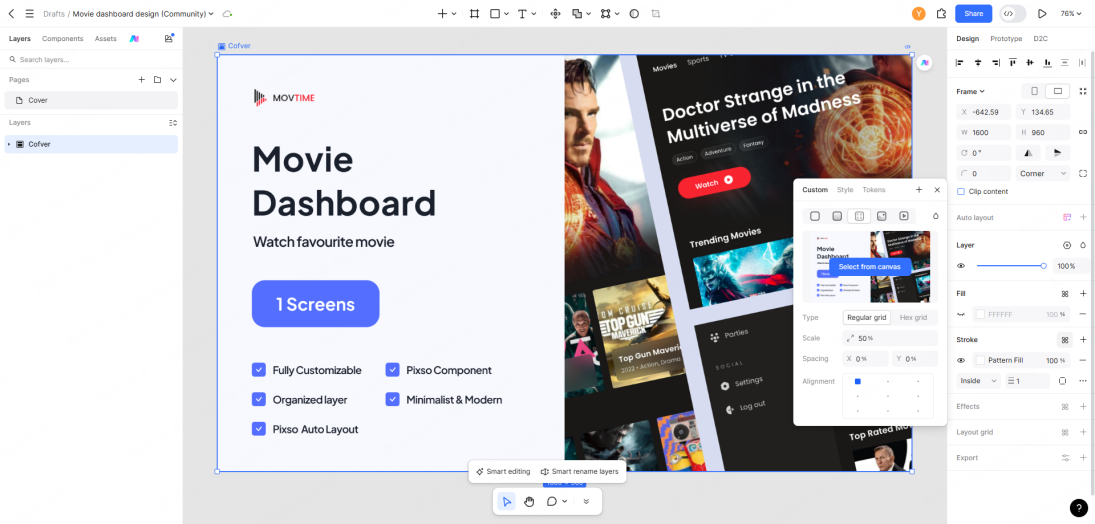Open the Export settings sliders icon
The width and height of the screenshot is (1095, 524).
click(1066, 458)
